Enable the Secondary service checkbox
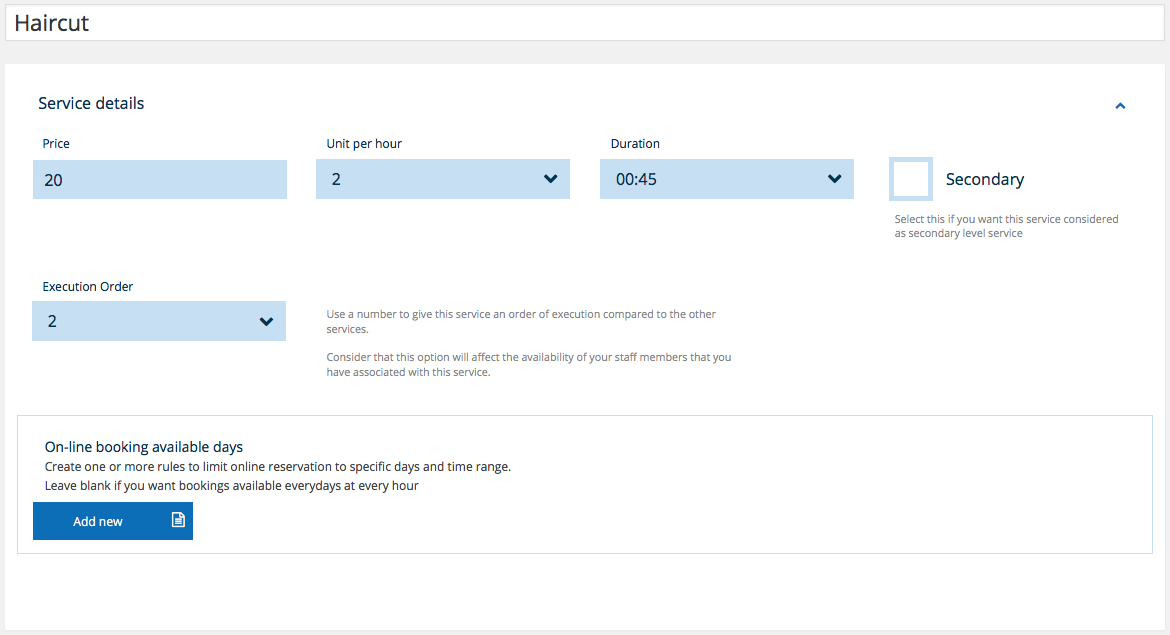The height and width of the screenshot is (635, 1170). [910, 179]
